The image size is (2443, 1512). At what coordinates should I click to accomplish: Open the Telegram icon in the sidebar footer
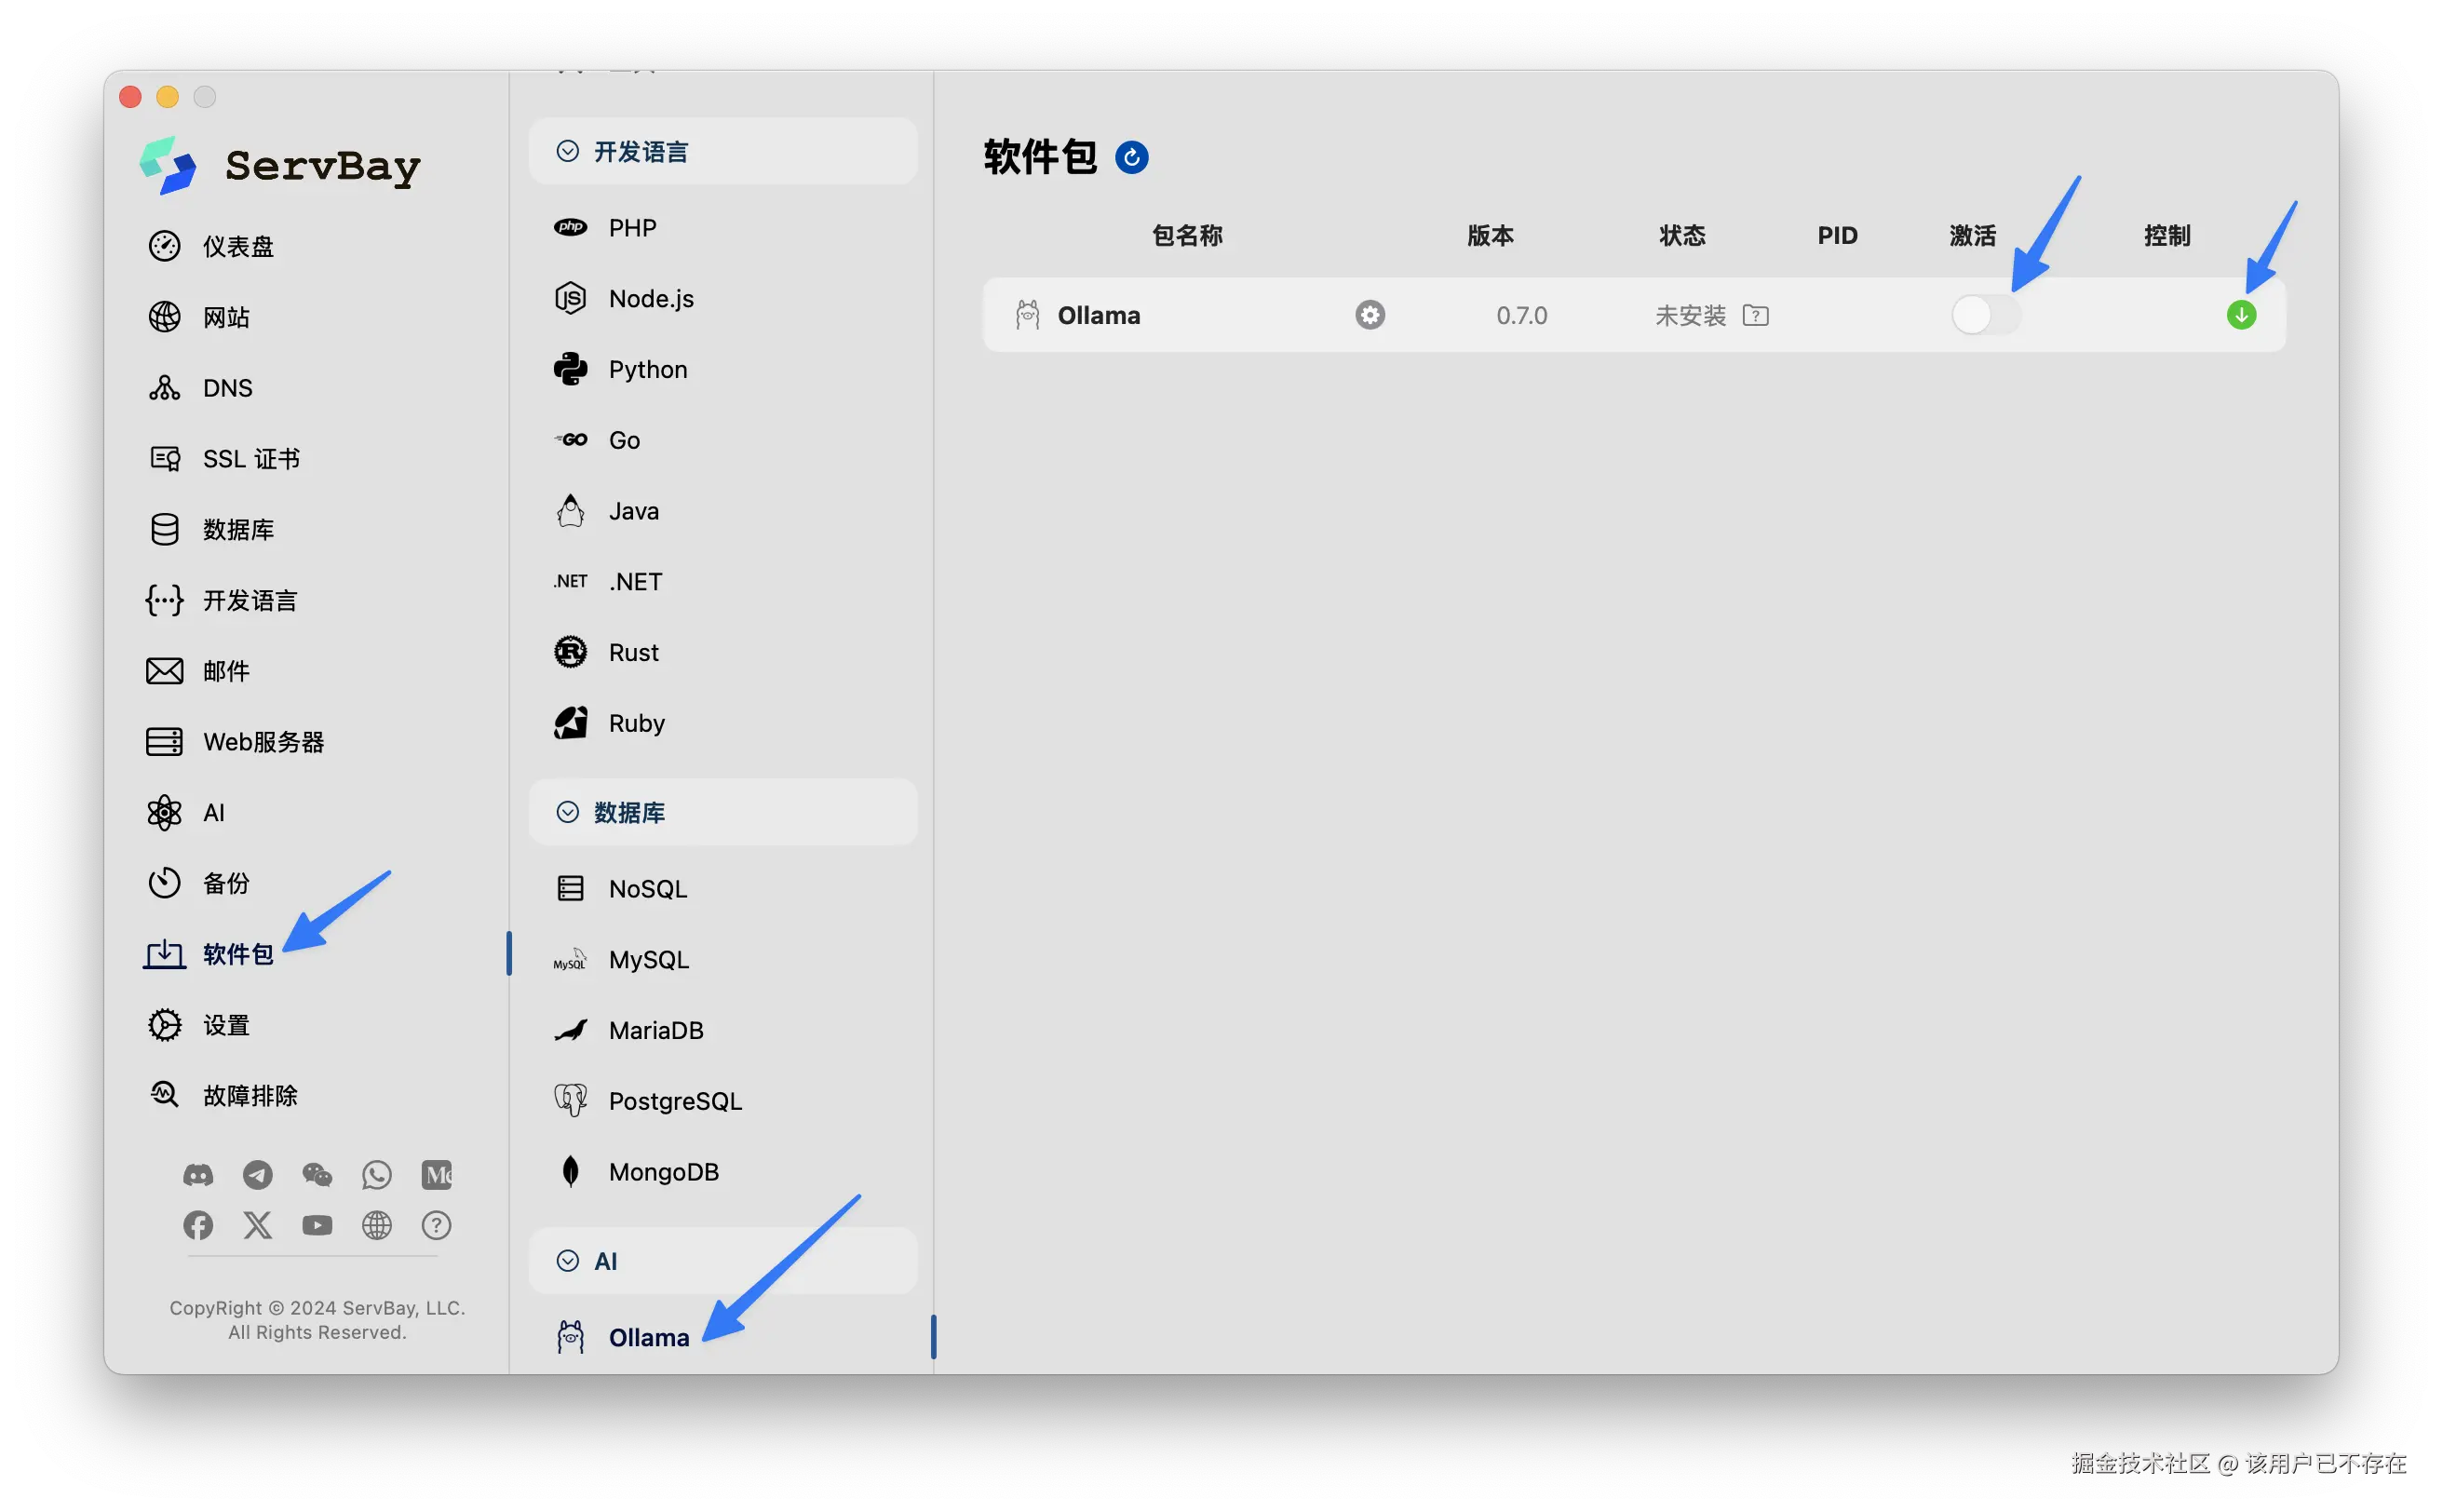[x=257, y=1174]
